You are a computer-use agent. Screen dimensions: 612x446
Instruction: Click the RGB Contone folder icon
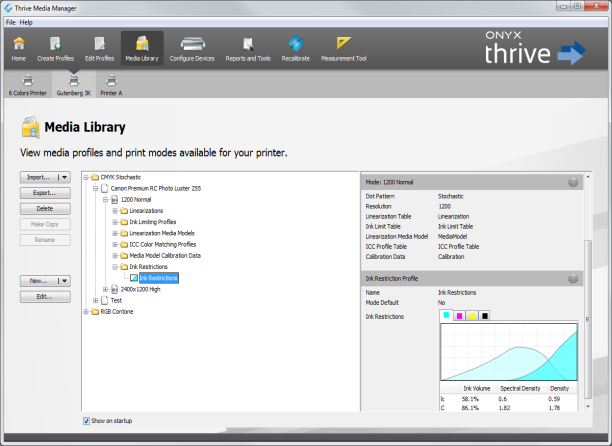tap(95, 312)
